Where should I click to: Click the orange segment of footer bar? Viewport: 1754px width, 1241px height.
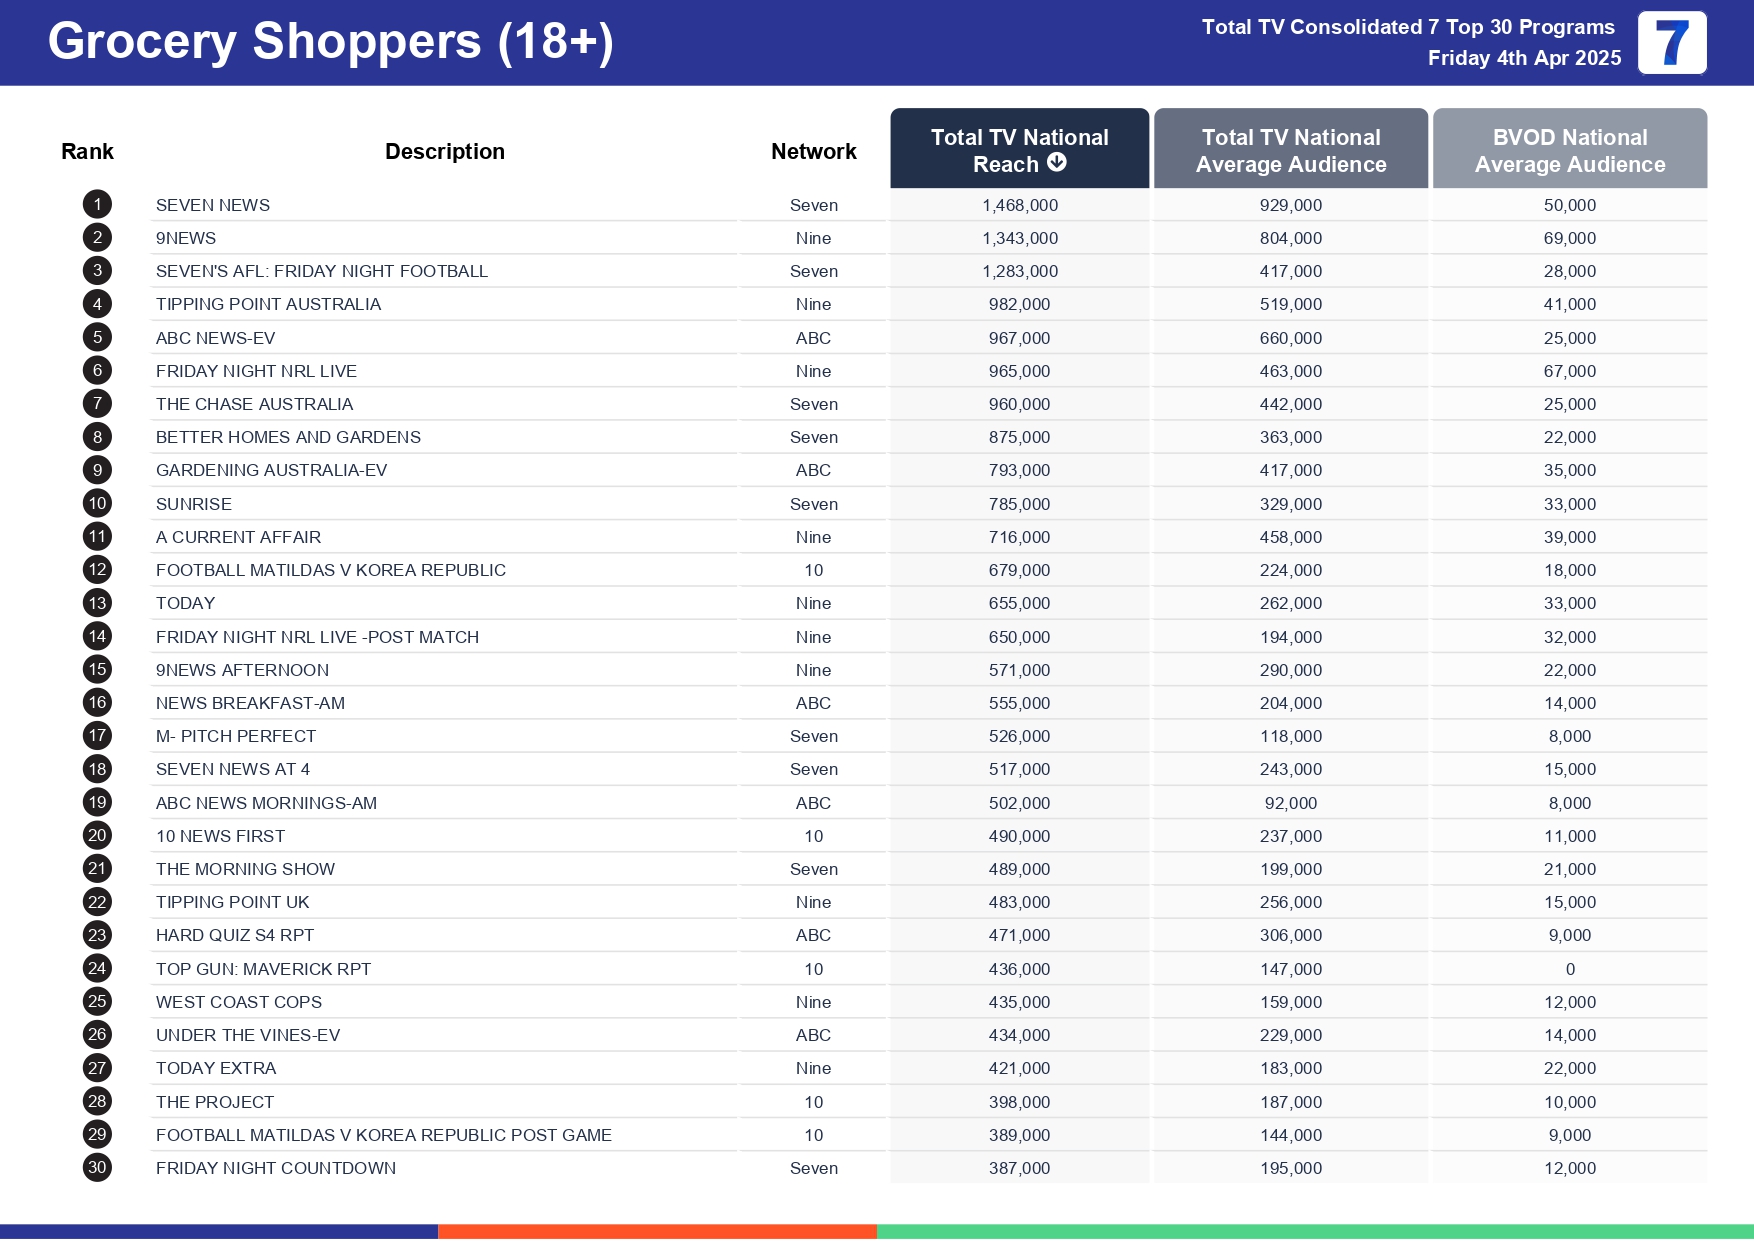(657, 1231)
